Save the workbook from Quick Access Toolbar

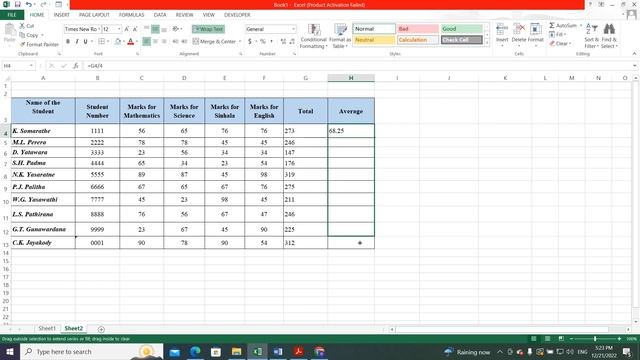pos(17,4)
